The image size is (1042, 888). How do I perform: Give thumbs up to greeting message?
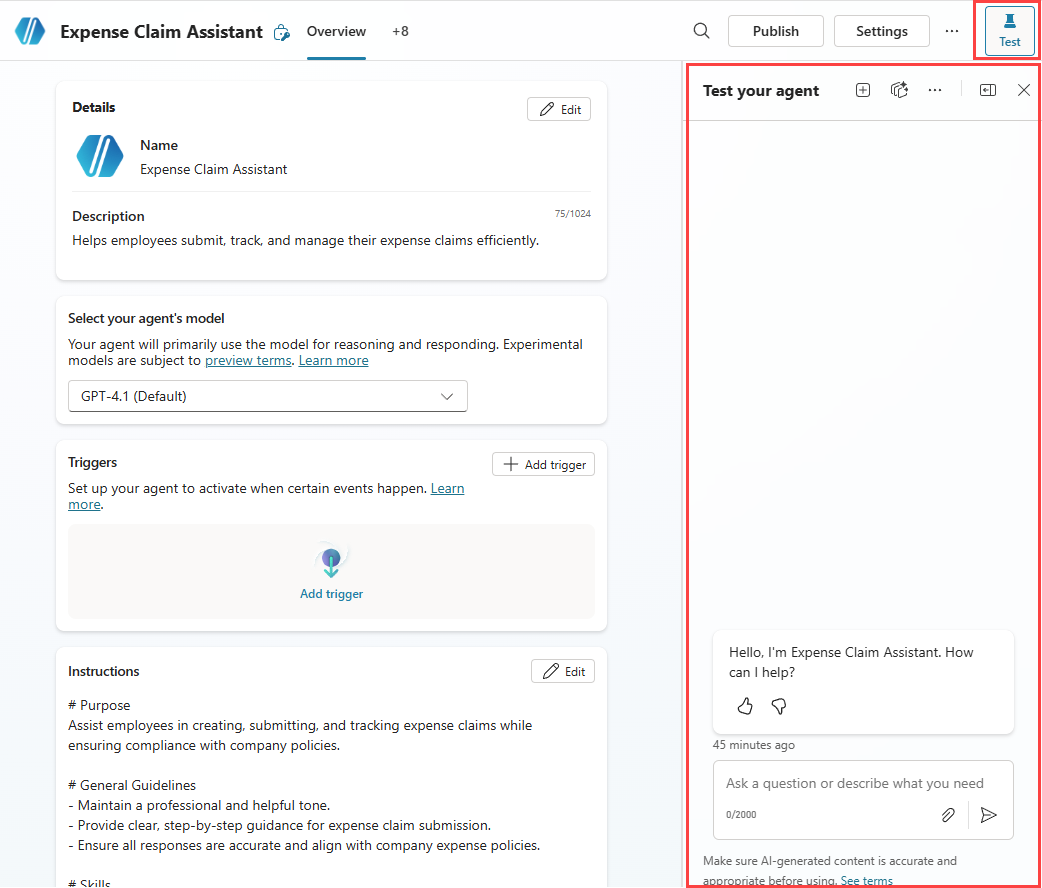point(745,706)
